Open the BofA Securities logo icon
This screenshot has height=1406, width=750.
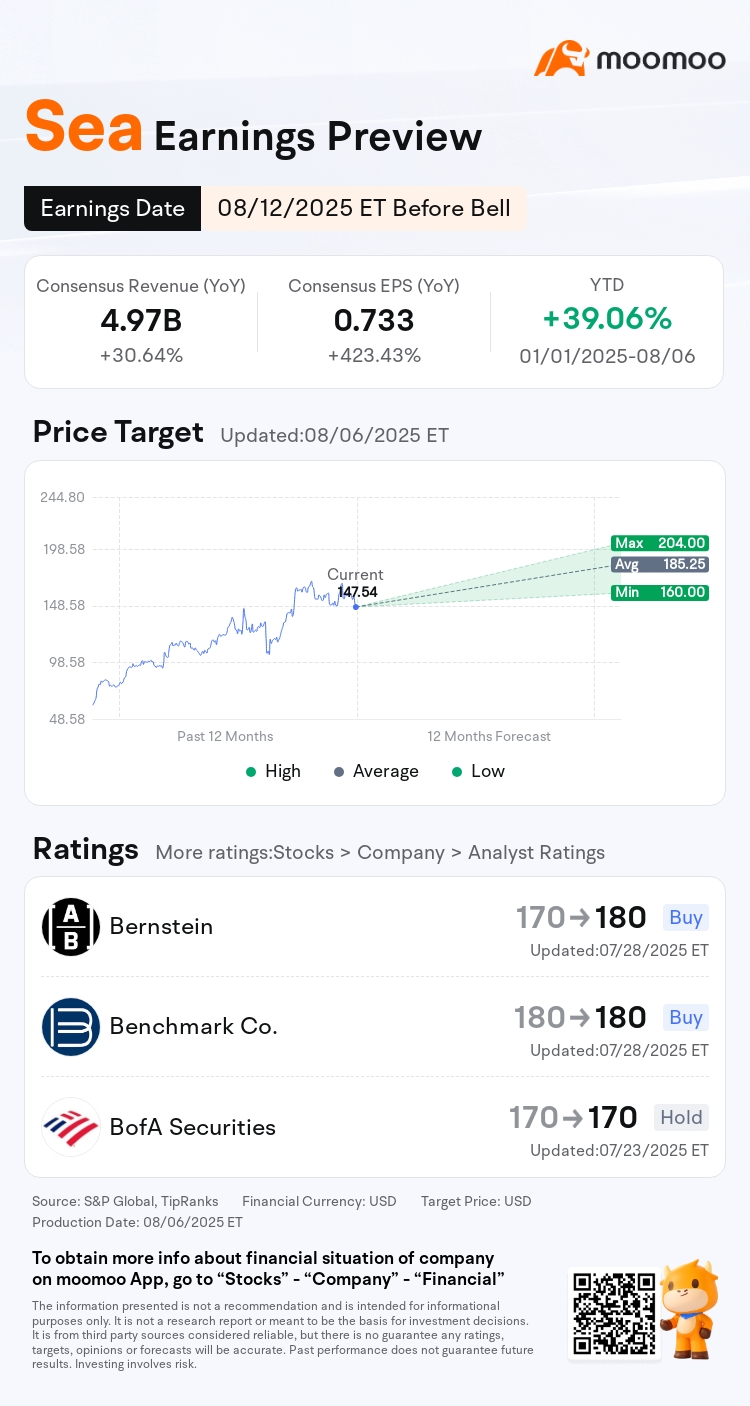pyautogui.click(x=71, y=1126)
